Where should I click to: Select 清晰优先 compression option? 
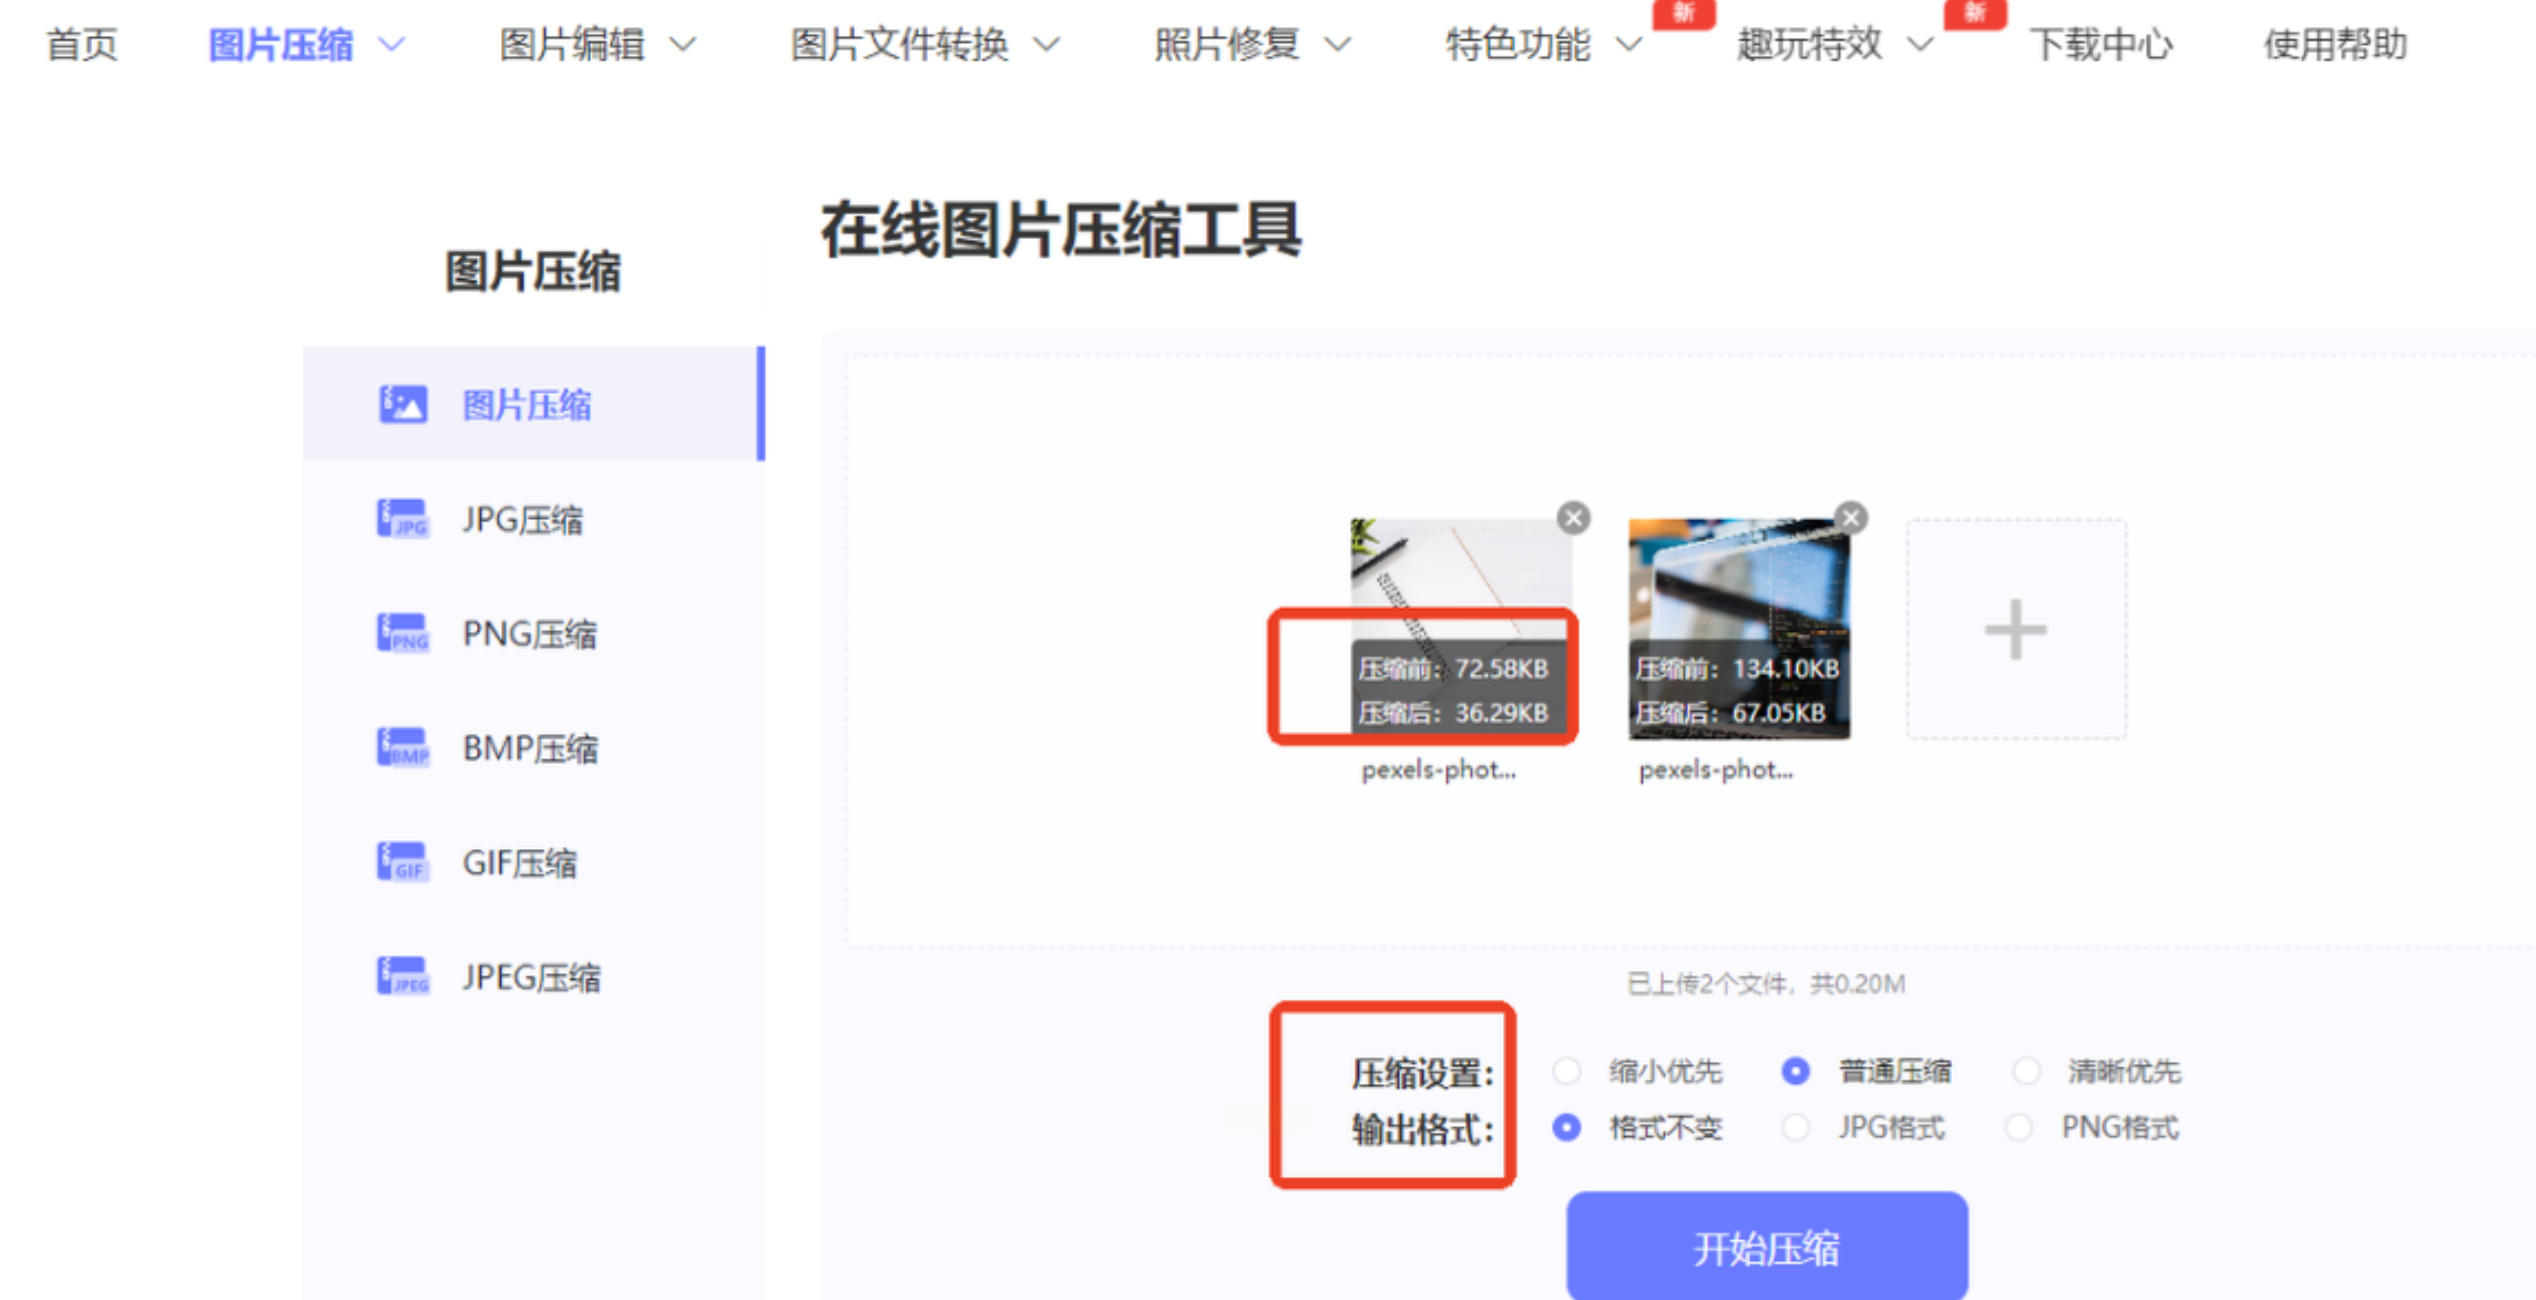coord(2026,1071)
